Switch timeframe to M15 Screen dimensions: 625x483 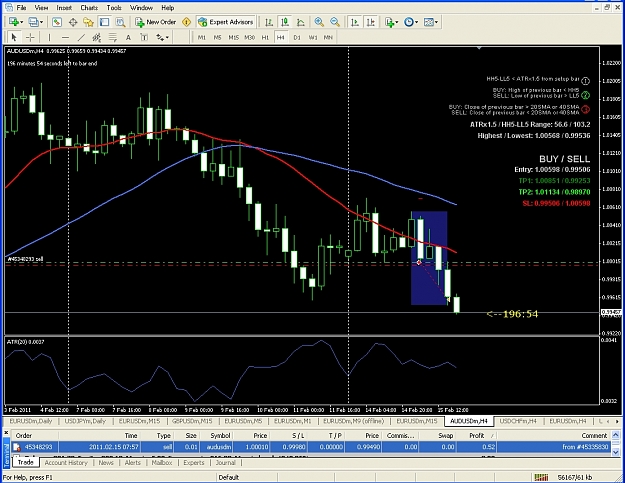233,37
